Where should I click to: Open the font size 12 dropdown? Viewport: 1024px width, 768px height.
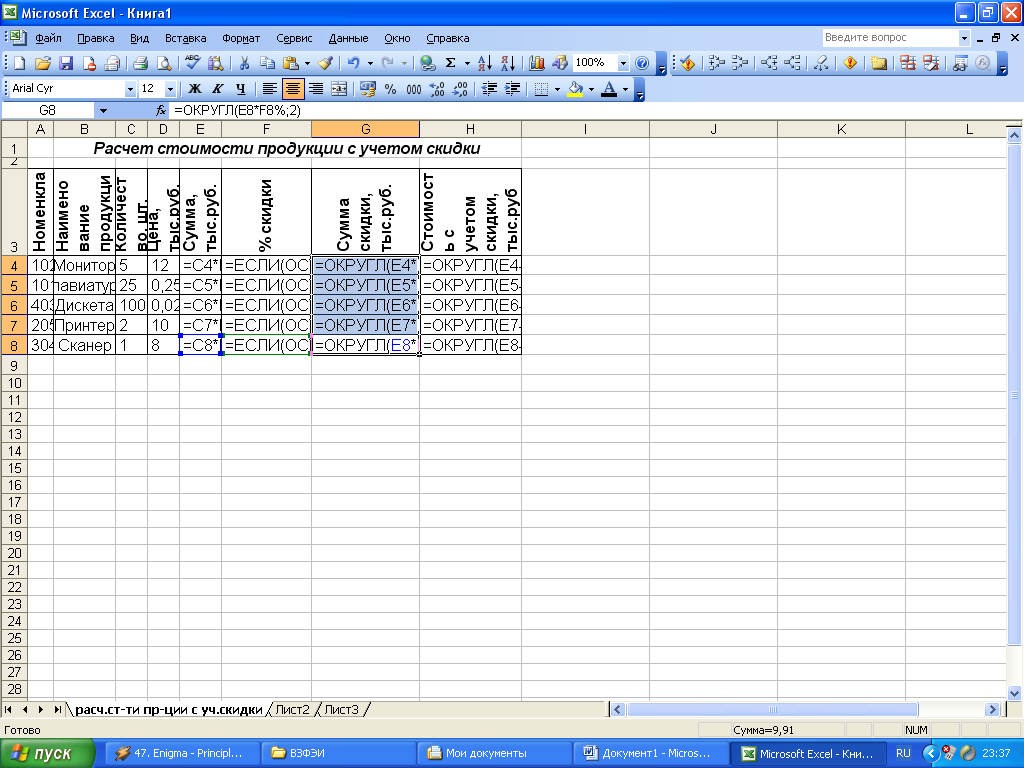click(x=170, y=89)
